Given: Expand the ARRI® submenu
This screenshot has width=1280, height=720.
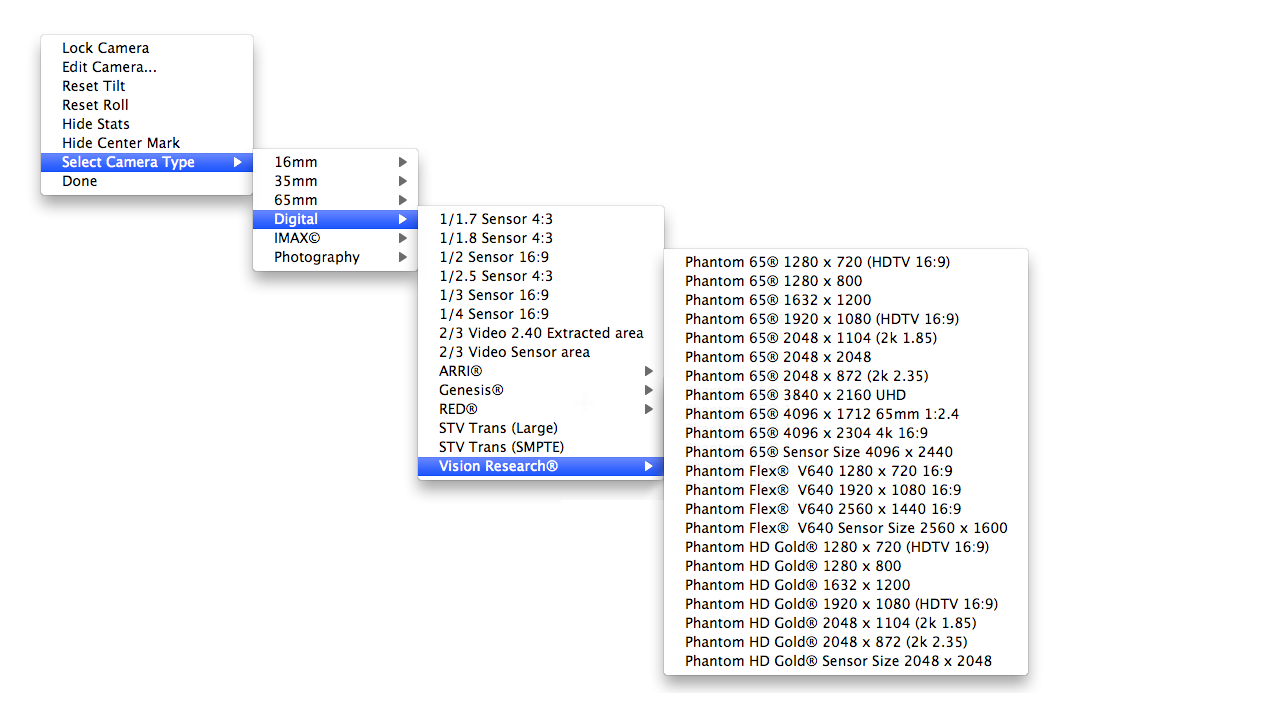Looking at the screenshot, I should click(541, 371).
